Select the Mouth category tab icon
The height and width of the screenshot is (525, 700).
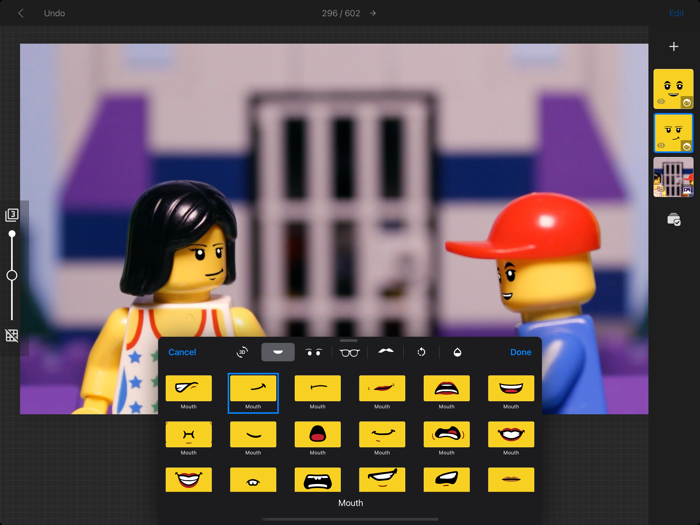point(278,352)
